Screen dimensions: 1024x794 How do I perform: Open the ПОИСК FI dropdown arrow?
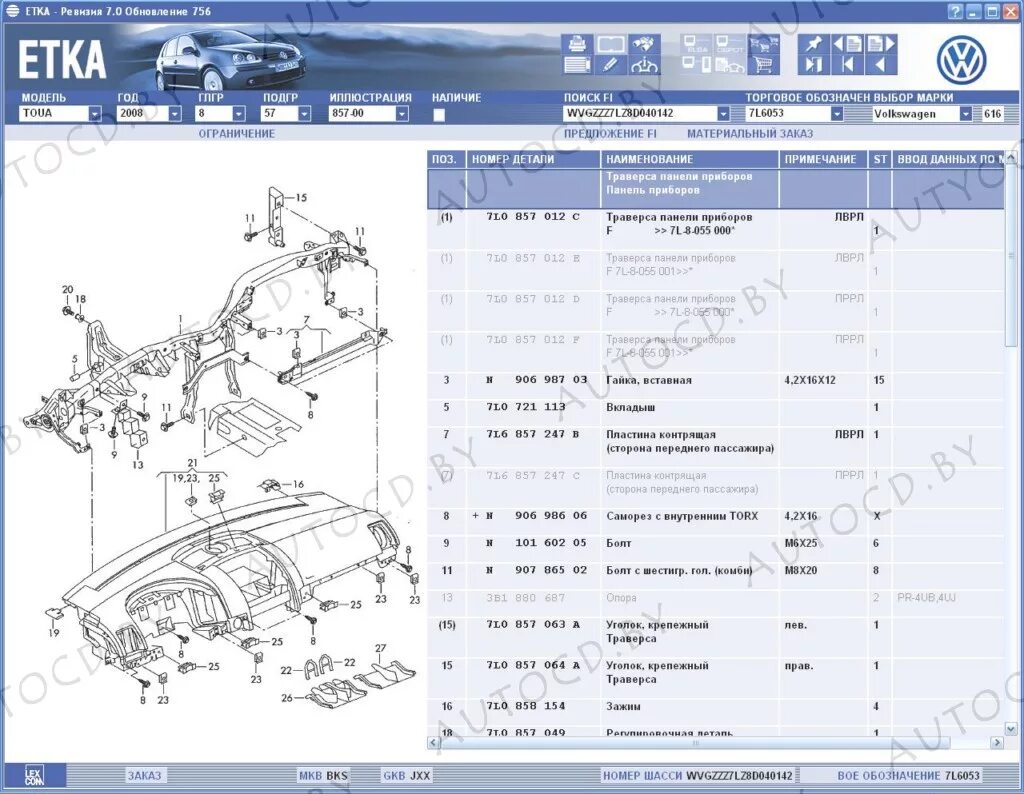pos(723,114)
